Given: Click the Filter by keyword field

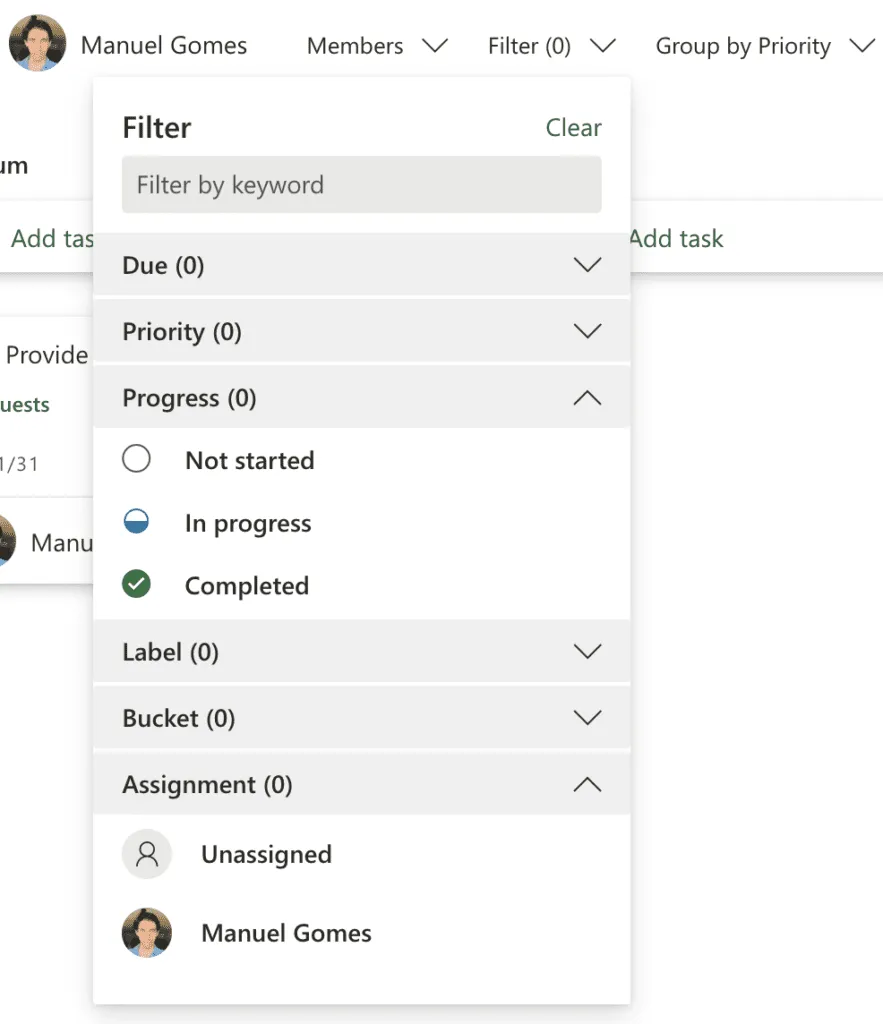Looking at the screenshot, I should pos(361,185).
